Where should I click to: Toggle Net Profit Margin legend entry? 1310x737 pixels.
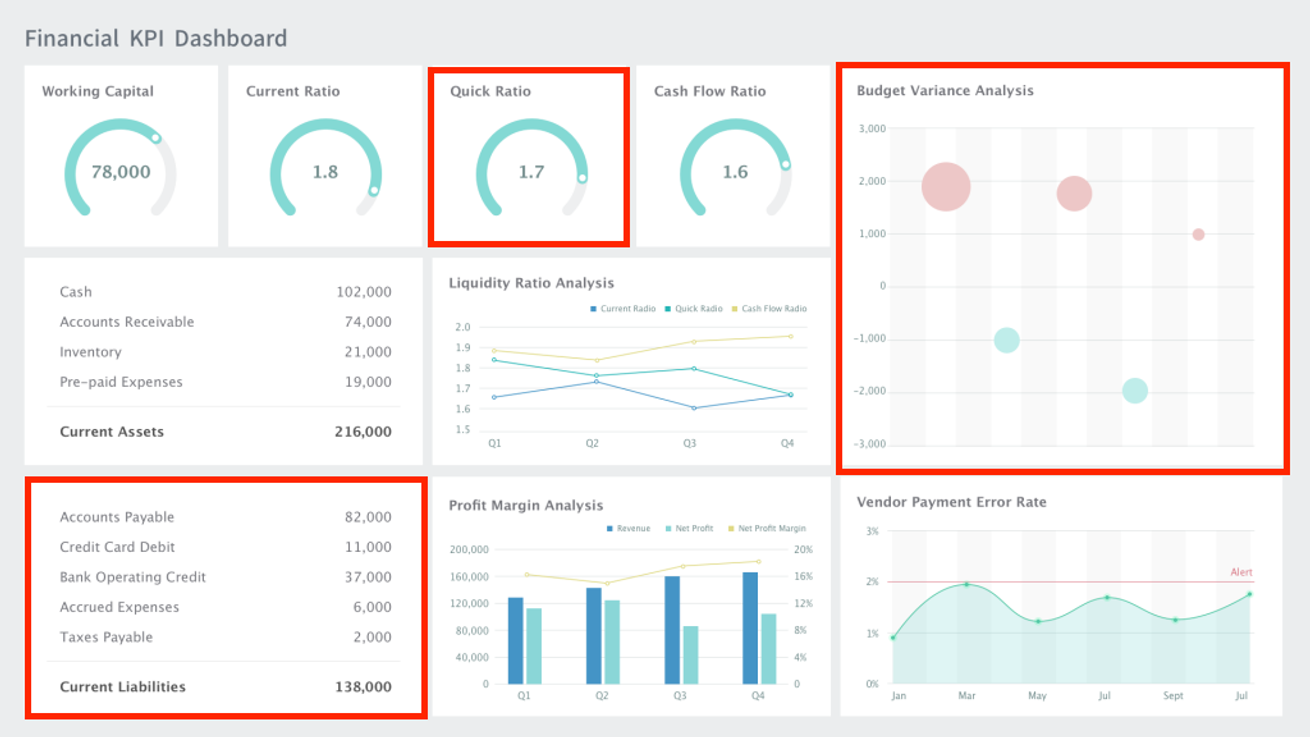(x=766, y=529)
